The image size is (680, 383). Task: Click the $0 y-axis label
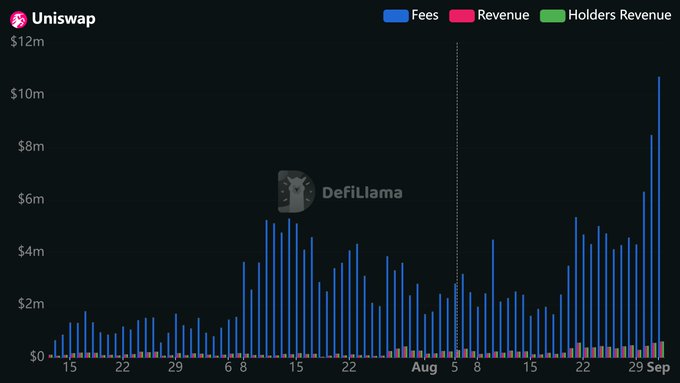[x=37, y=356]
